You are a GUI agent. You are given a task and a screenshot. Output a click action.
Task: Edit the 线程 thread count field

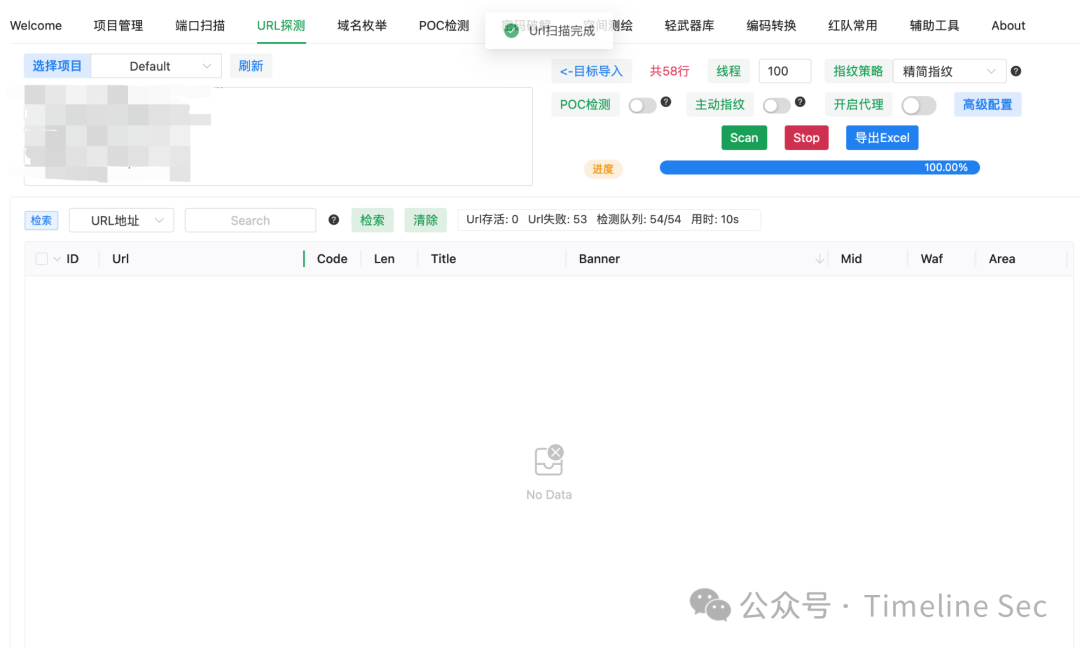point(785,71)
